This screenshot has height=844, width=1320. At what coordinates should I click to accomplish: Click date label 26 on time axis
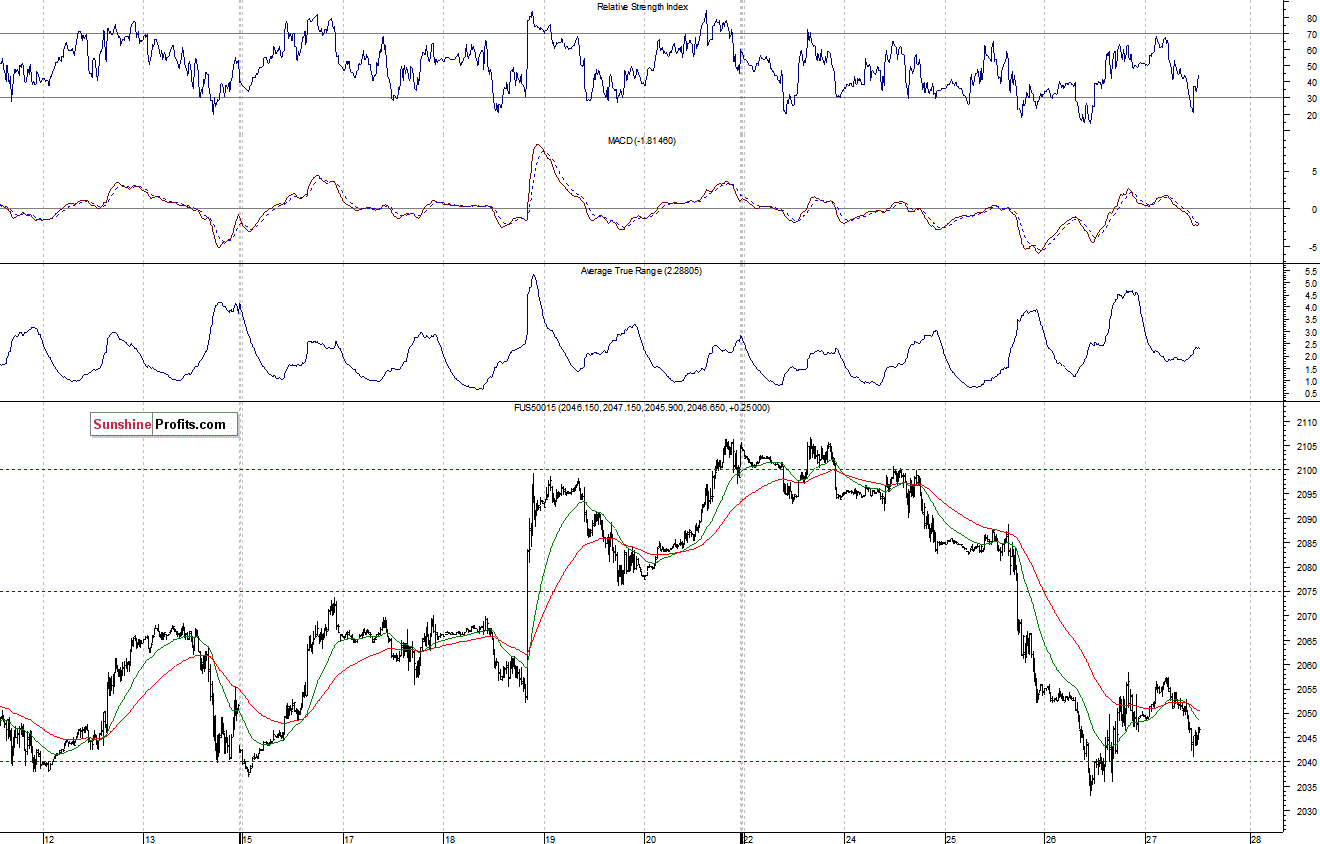coord(1051,839)
